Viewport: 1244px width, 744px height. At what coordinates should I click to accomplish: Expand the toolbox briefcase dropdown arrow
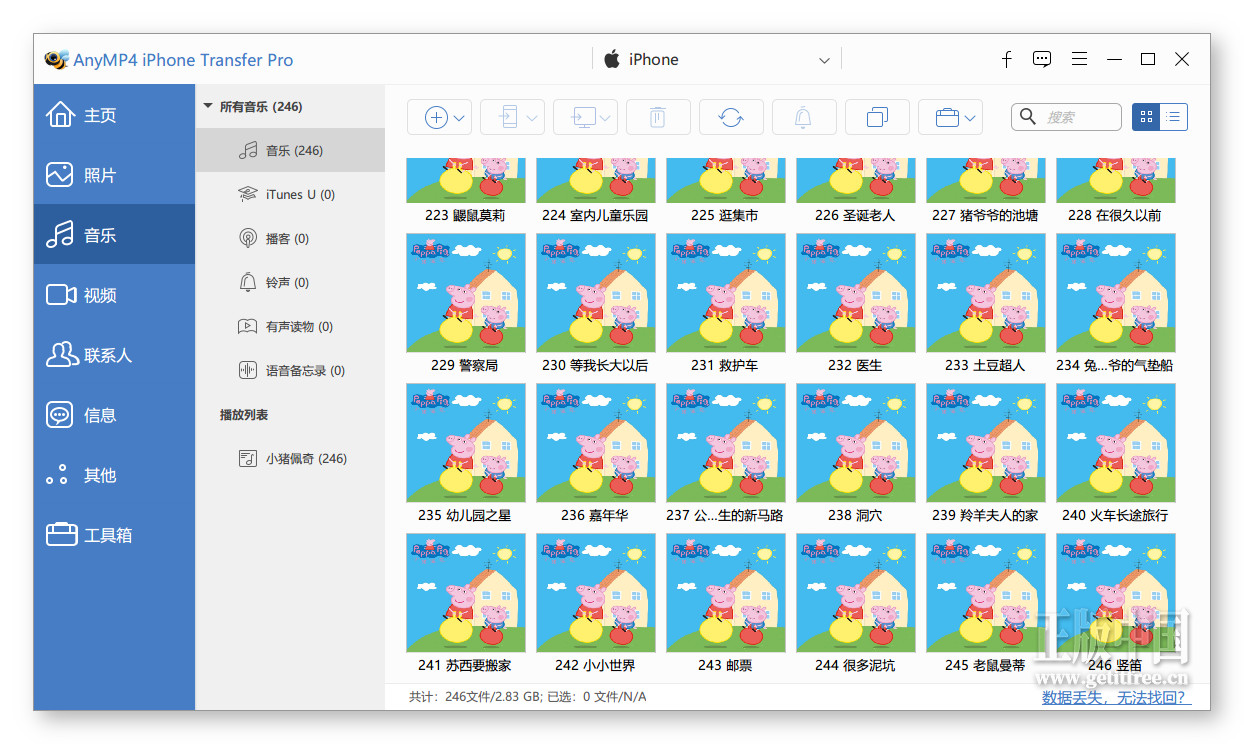[x=970, y=118]
